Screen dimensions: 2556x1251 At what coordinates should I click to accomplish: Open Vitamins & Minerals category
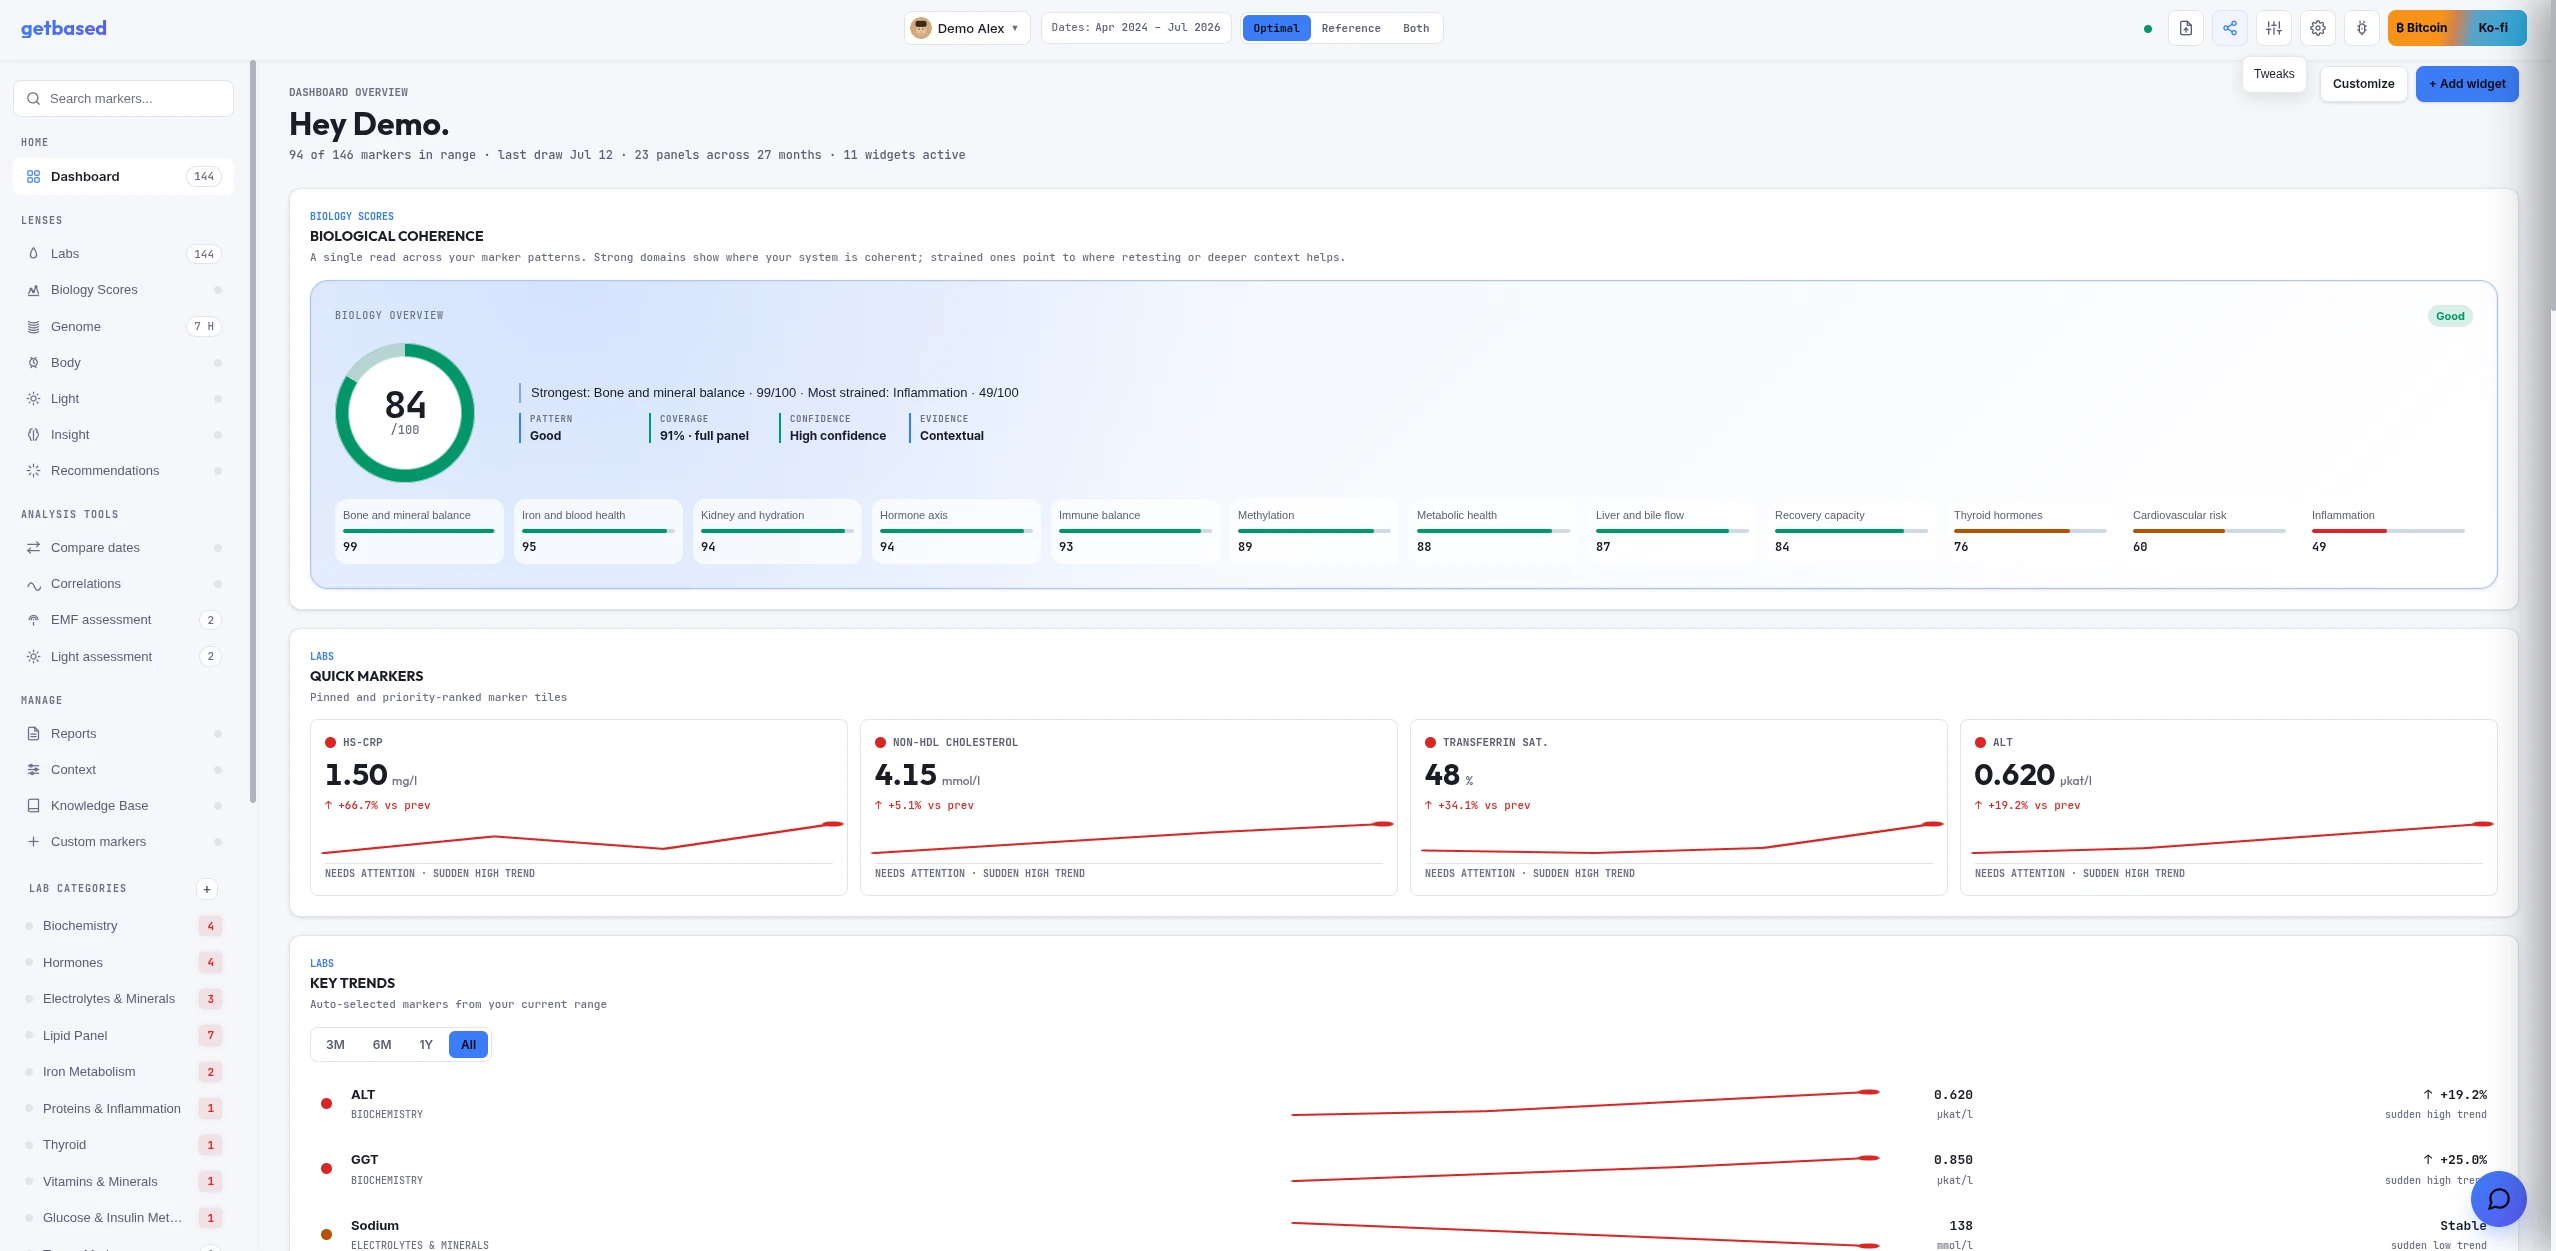[123, 1182]
